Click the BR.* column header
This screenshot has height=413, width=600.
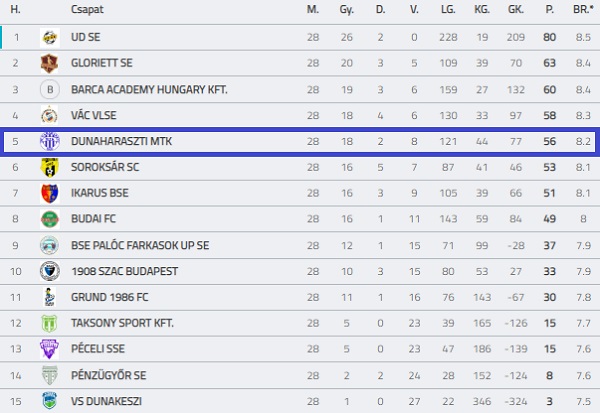[x=583, y=10]
